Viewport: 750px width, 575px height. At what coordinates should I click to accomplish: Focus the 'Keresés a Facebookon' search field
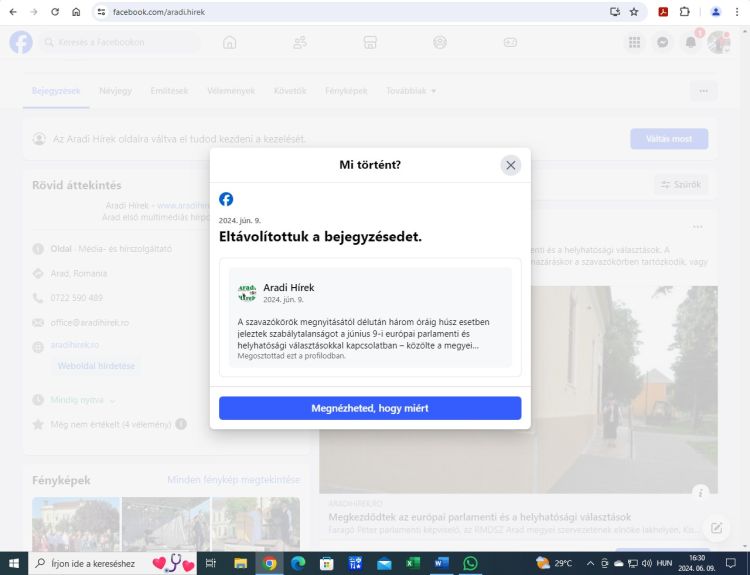click(120, 42)
